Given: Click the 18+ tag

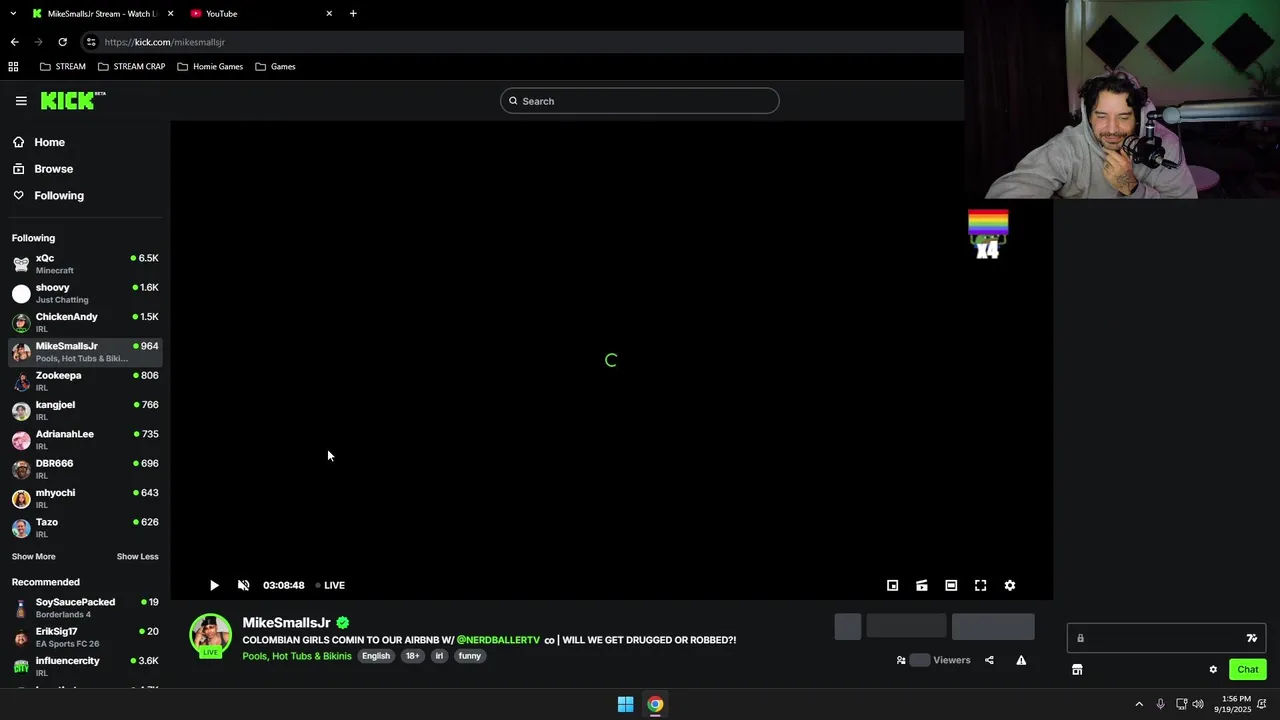Looking at the screenshot, I should pos(413,656).
